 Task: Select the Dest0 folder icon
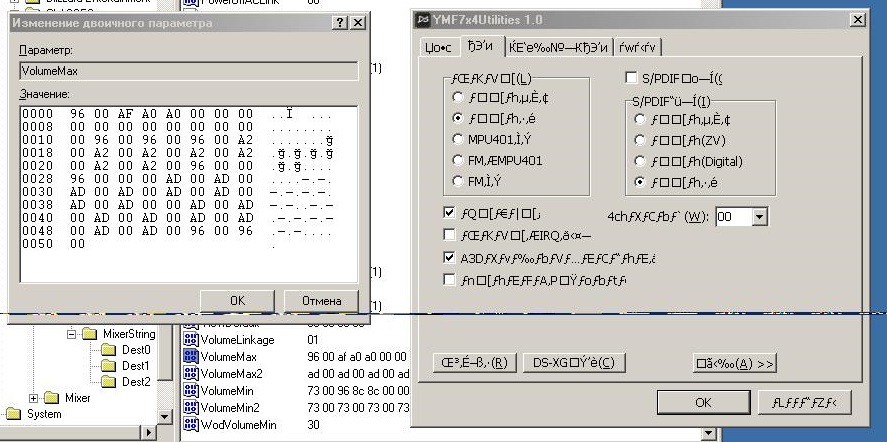click(x=109, y=350)
